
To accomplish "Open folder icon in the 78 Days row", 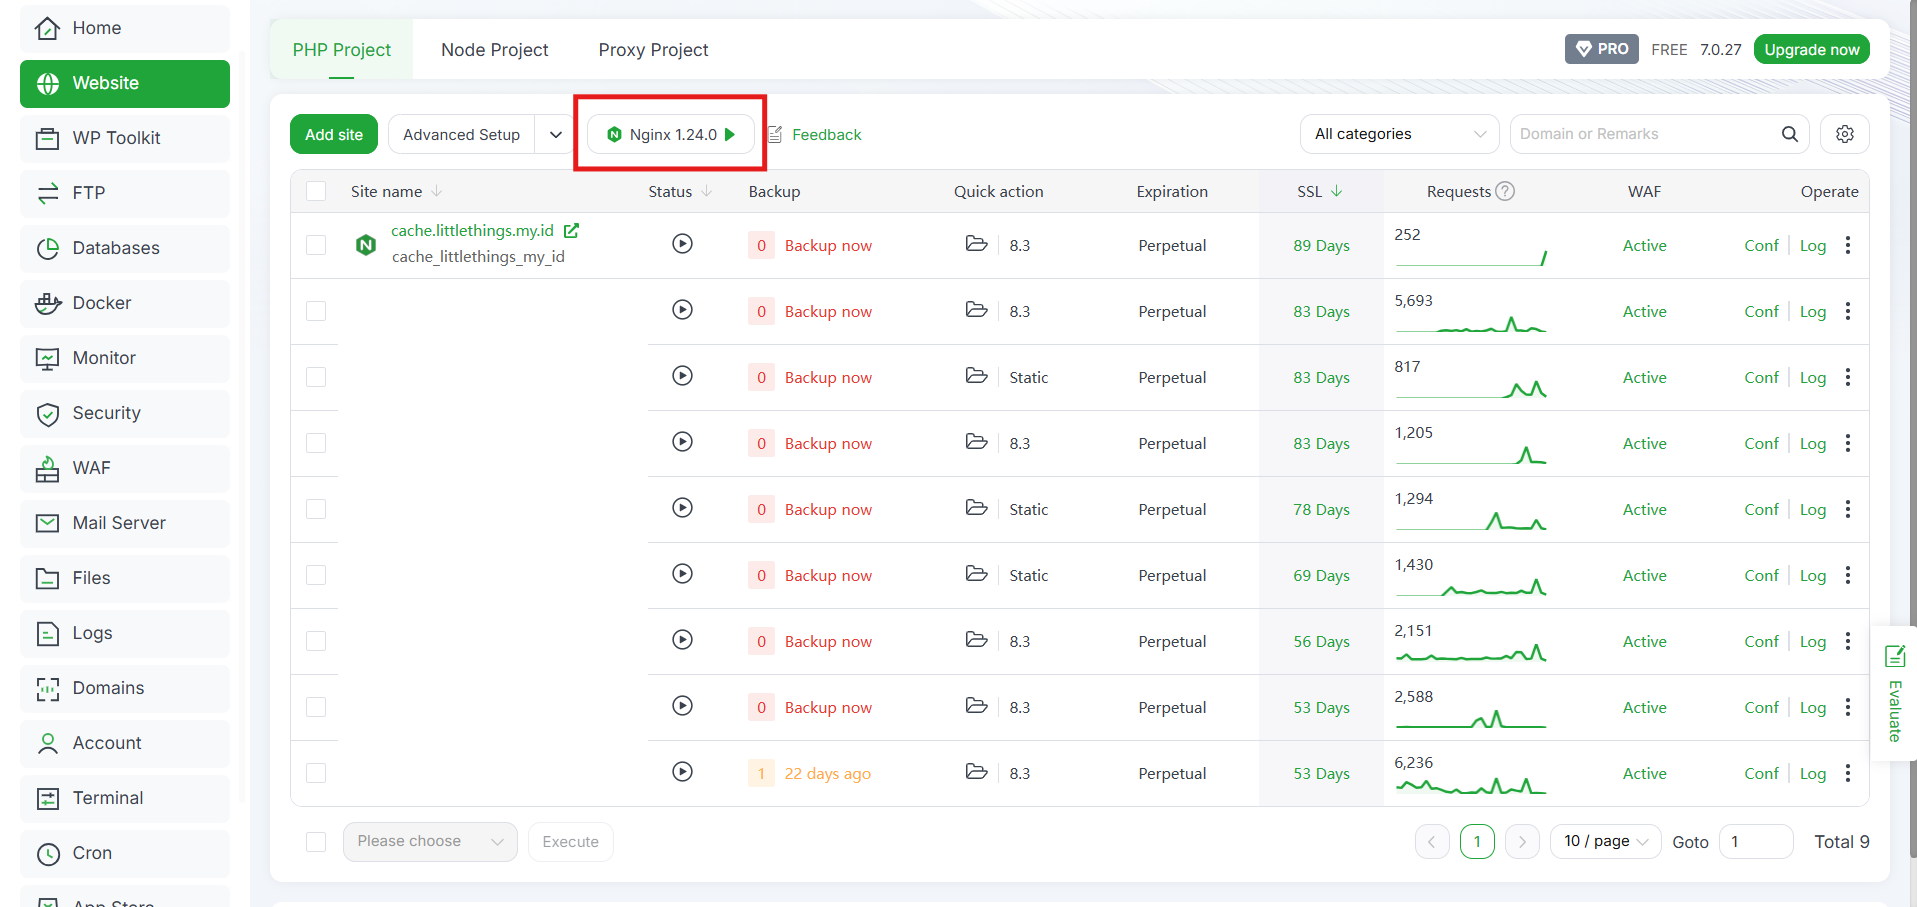I will point(976,508).
